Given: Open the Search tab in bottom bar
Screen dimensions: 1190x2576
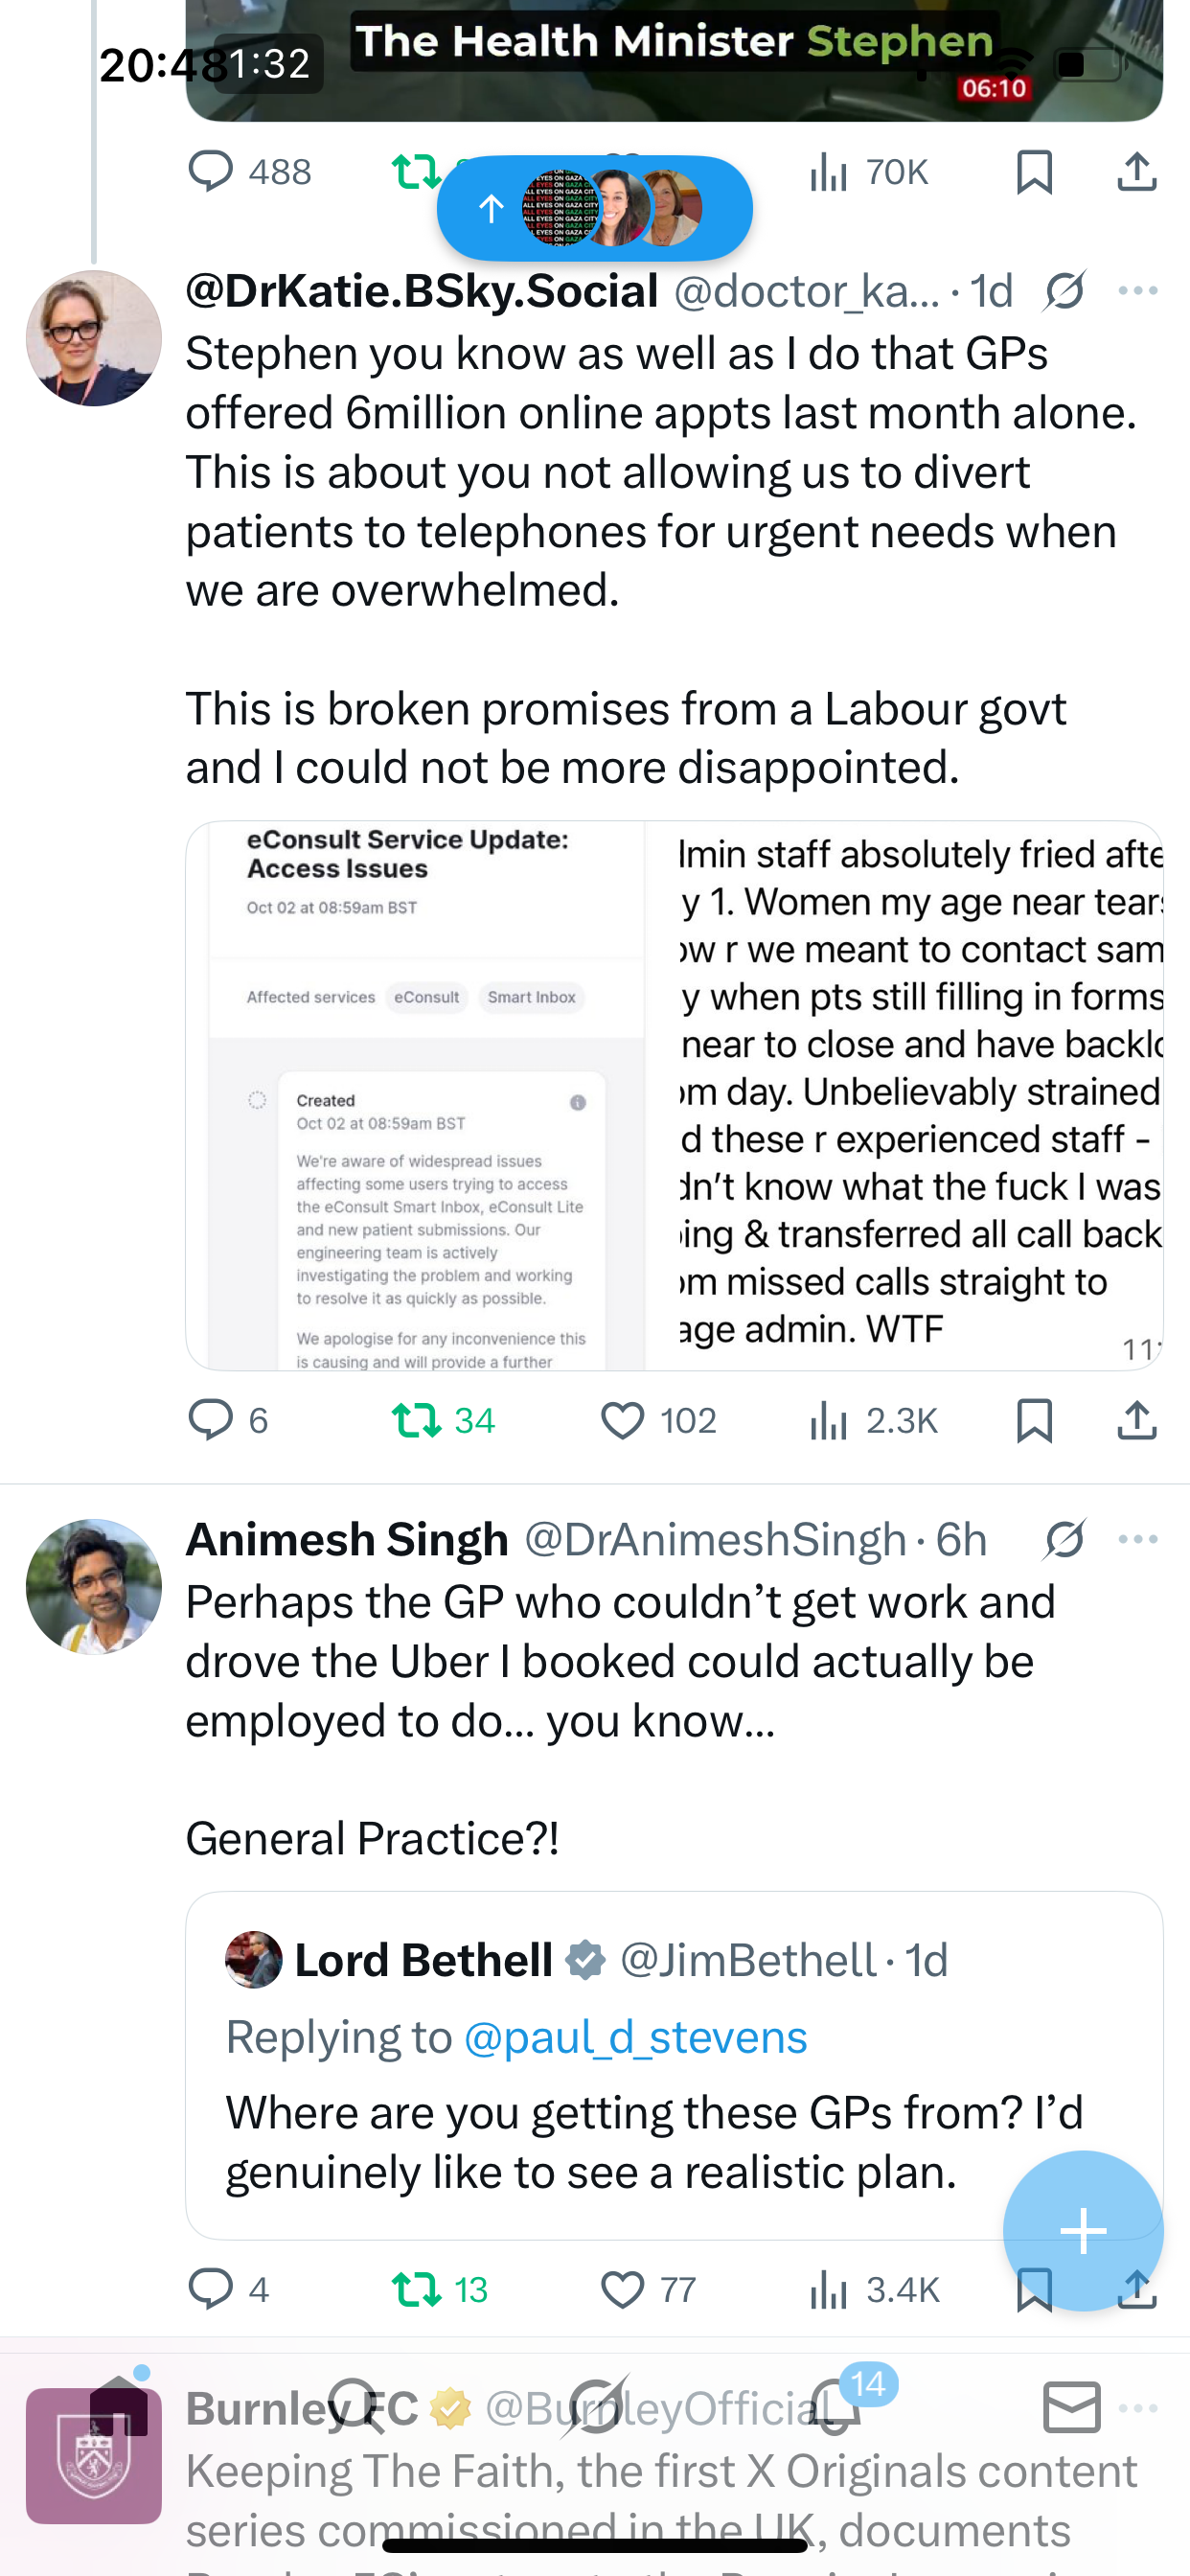Looking at the screenshot, I should [355, 2406].
